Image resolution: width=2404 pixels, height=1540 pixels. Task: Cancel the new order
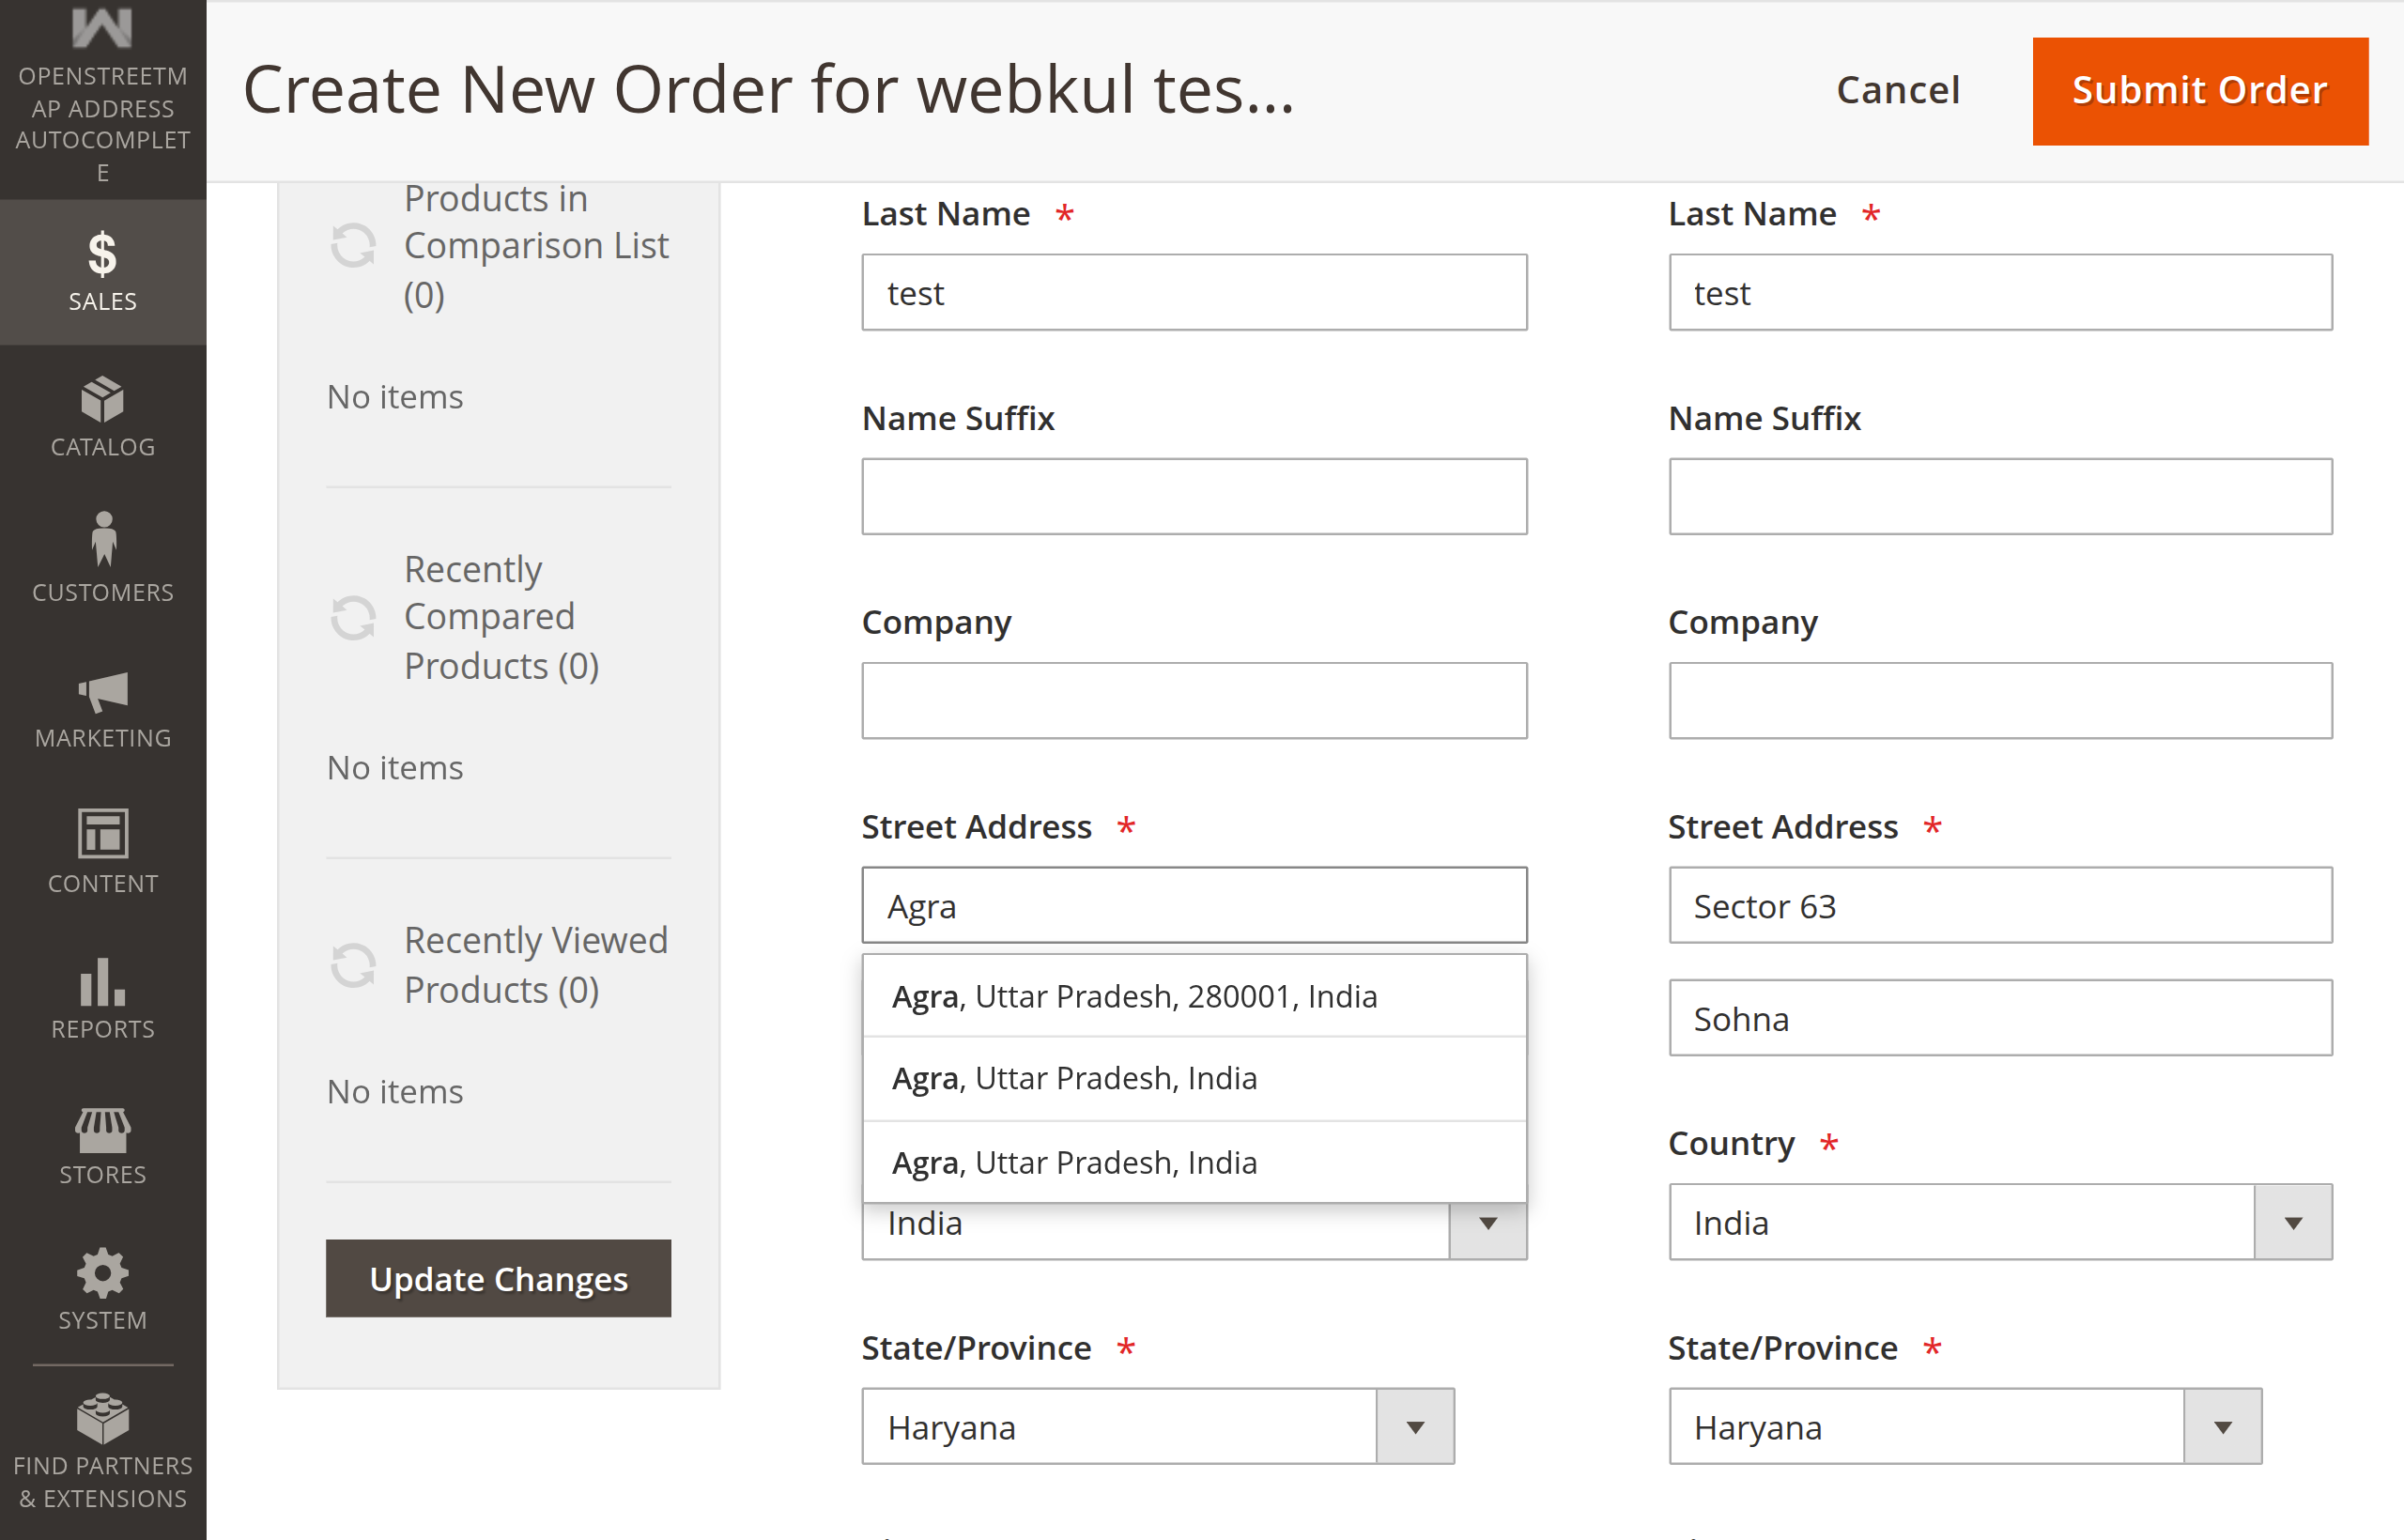tap(1898, 91)
